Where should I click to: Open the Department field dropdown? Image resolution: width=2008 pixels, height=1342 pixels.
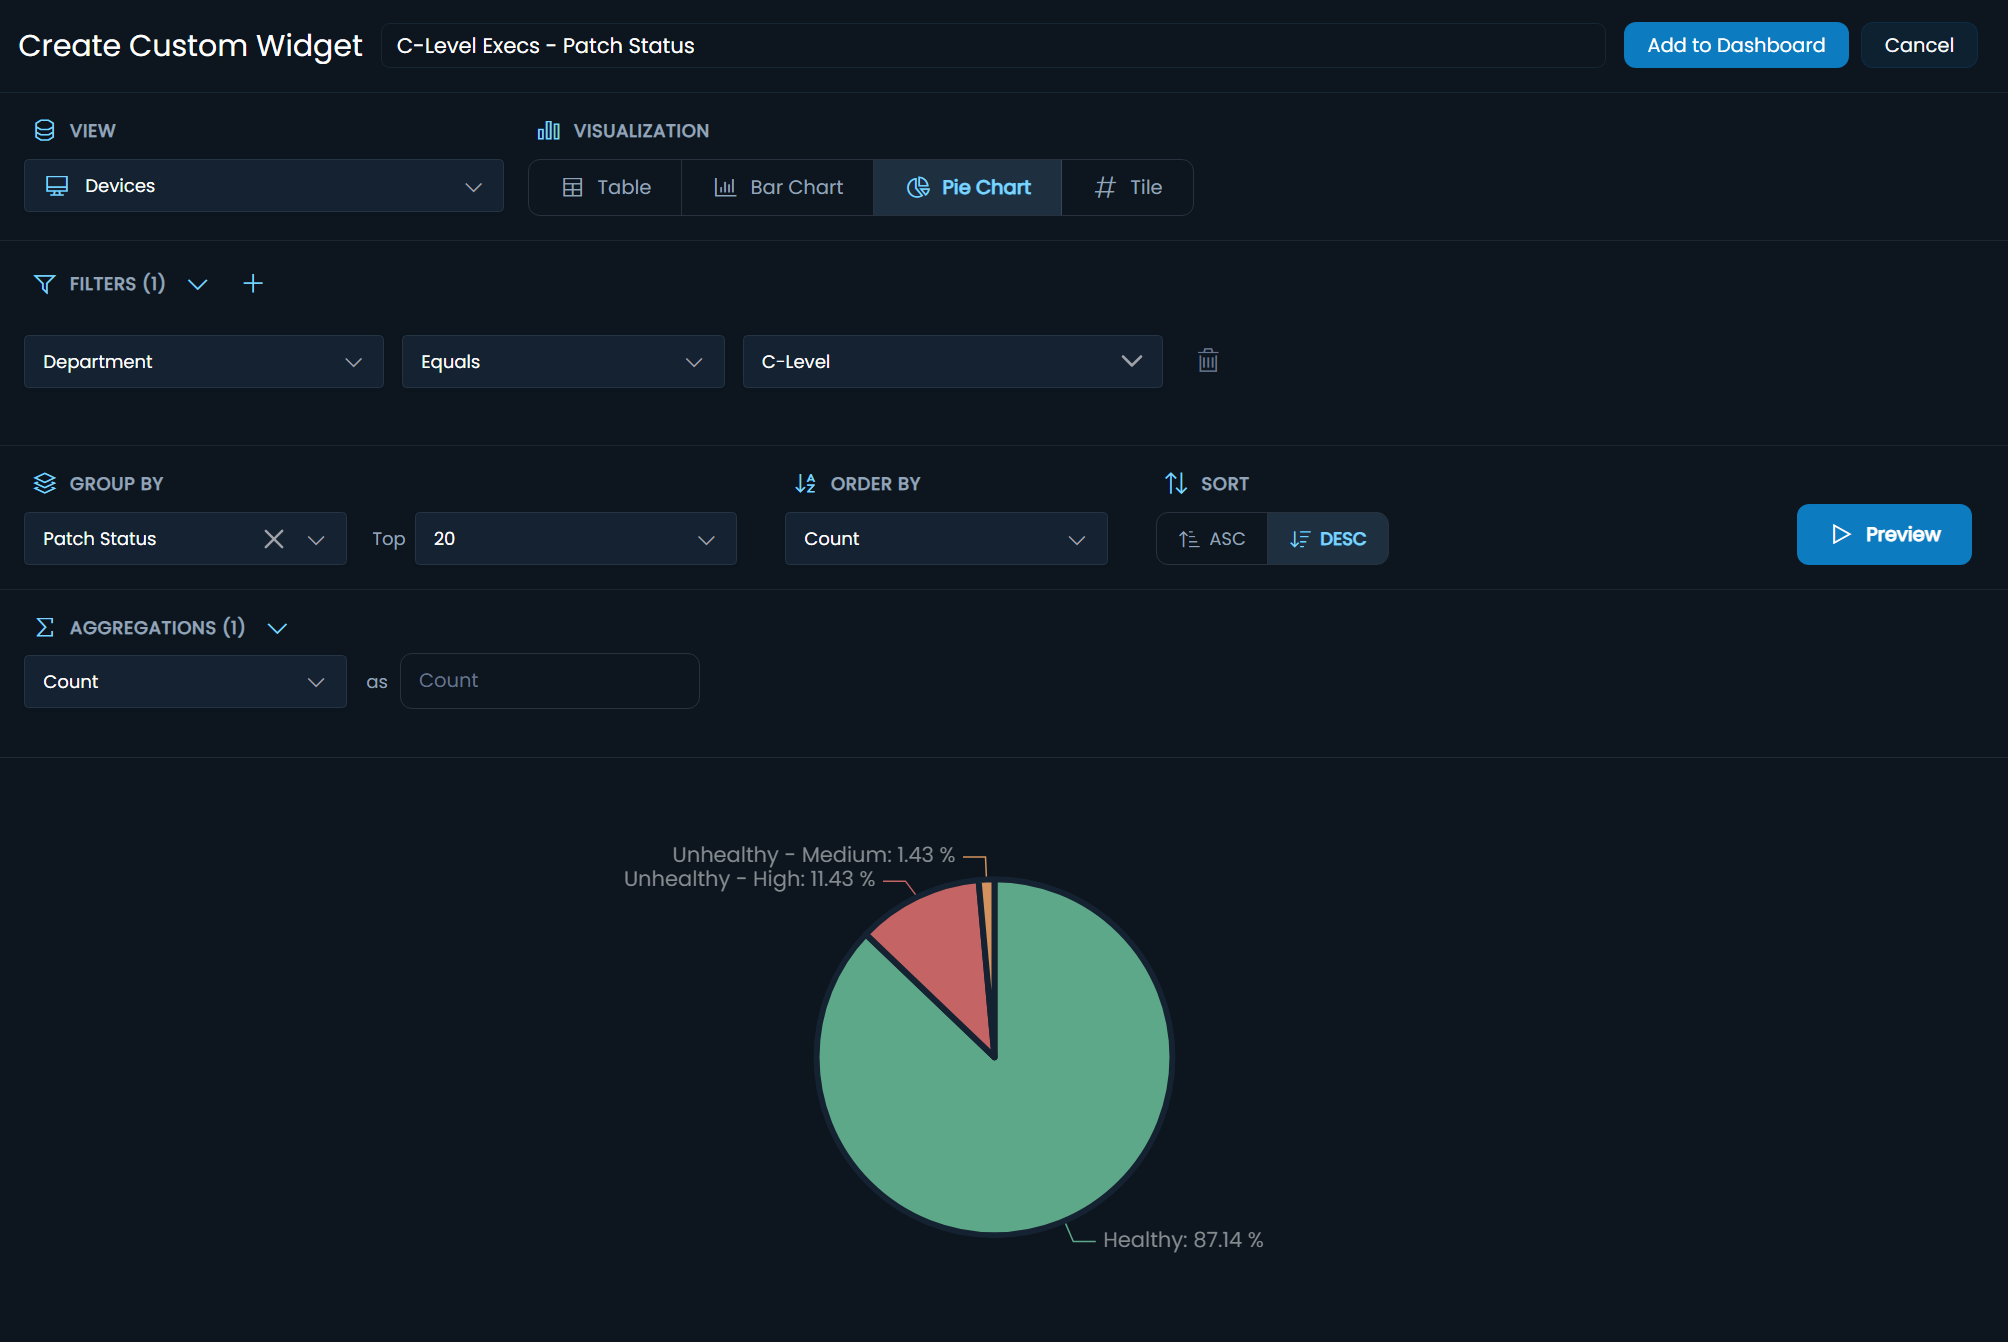(204, 362)
